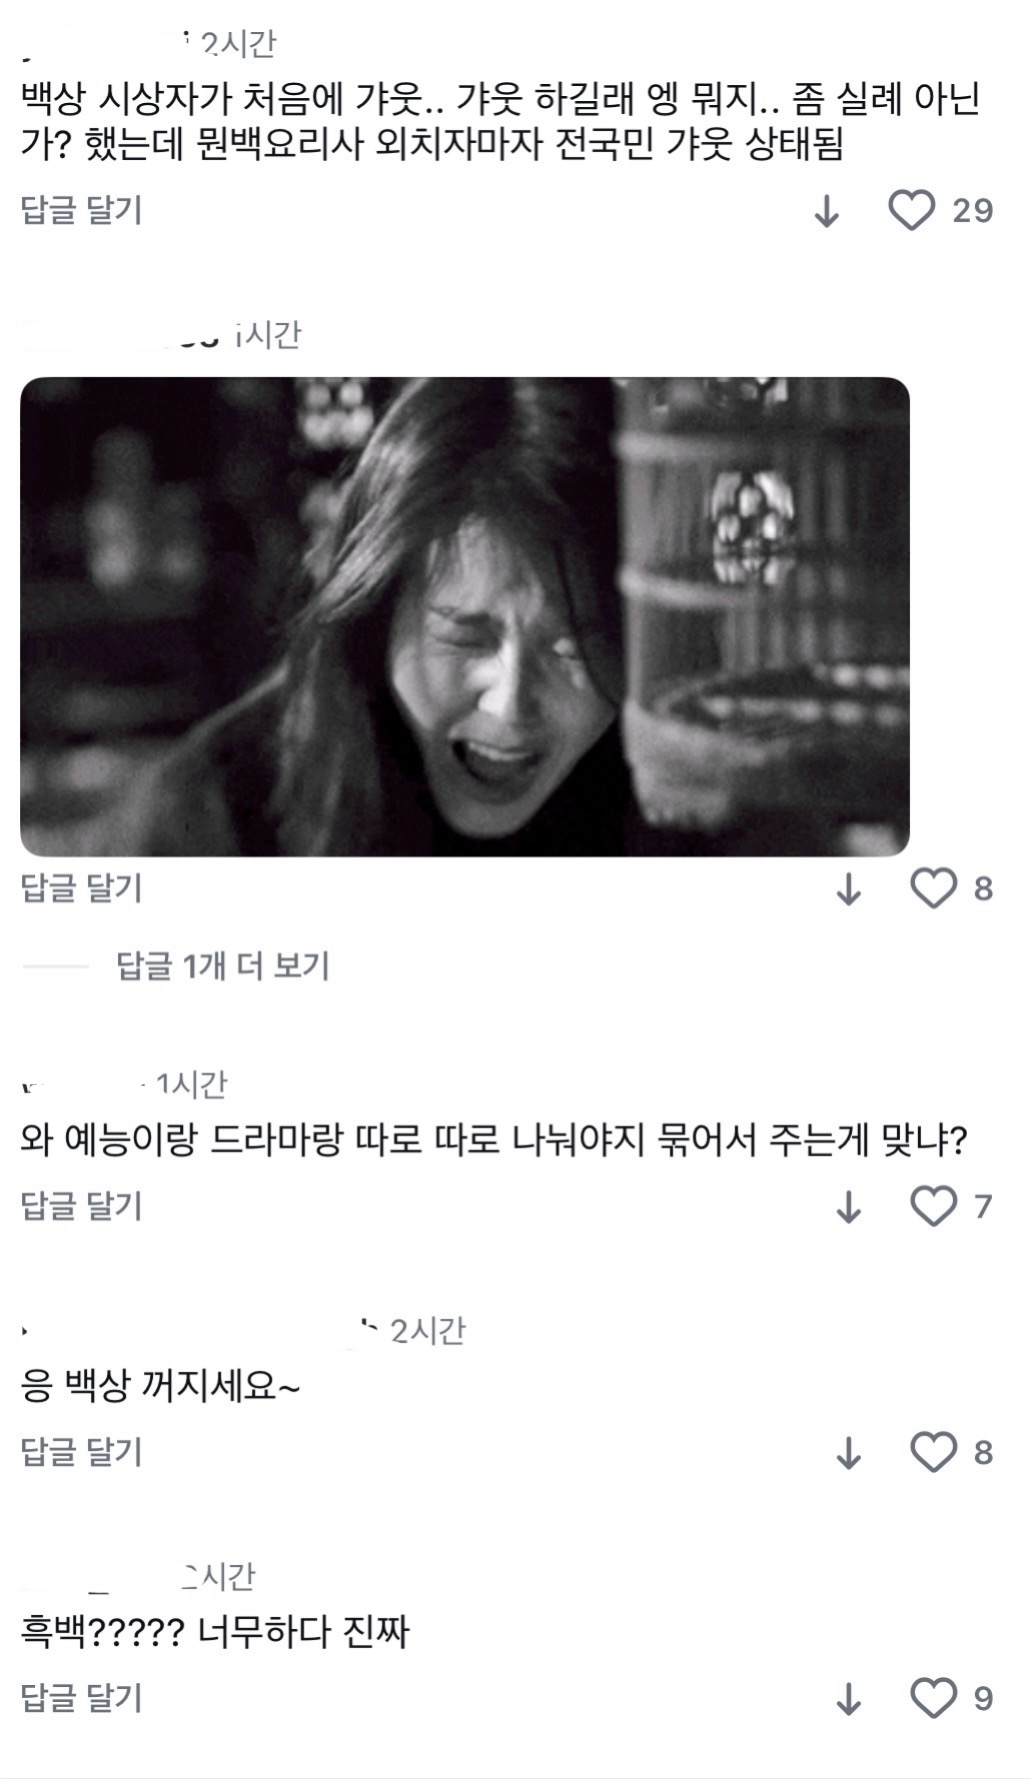Image resolution: width=1031 pixels, height=1779 pixels.
Task: Tap the down arrow on the 흑백????? comment
Action: click(x=848, y=1699)
